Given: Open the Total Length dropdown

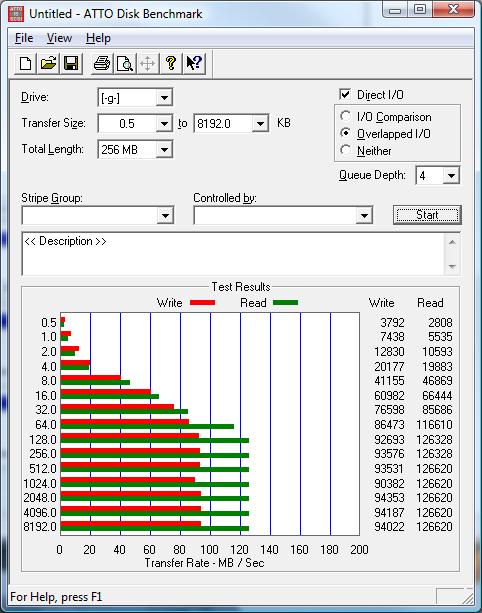Looking at the screenshot, I should click(164, 149).
